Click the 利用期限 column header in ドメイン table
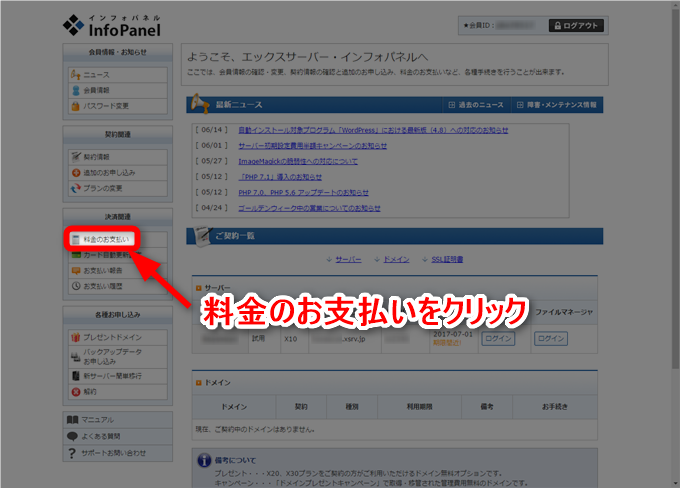680x488 pixels. click(x=419, y=407)
